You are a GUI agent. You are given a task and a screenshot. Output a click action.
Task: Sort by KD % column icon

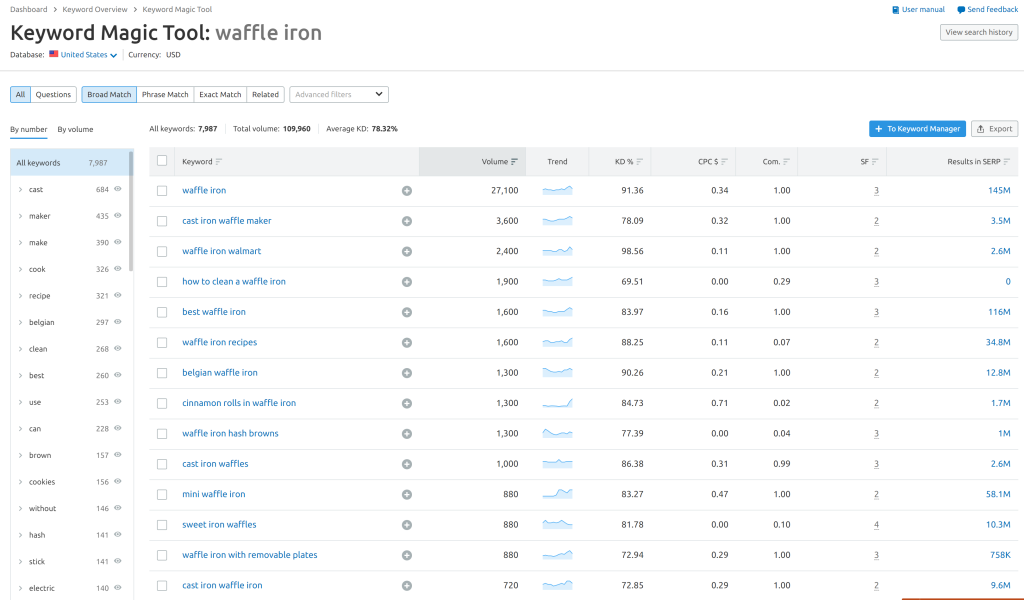point(640,161)
